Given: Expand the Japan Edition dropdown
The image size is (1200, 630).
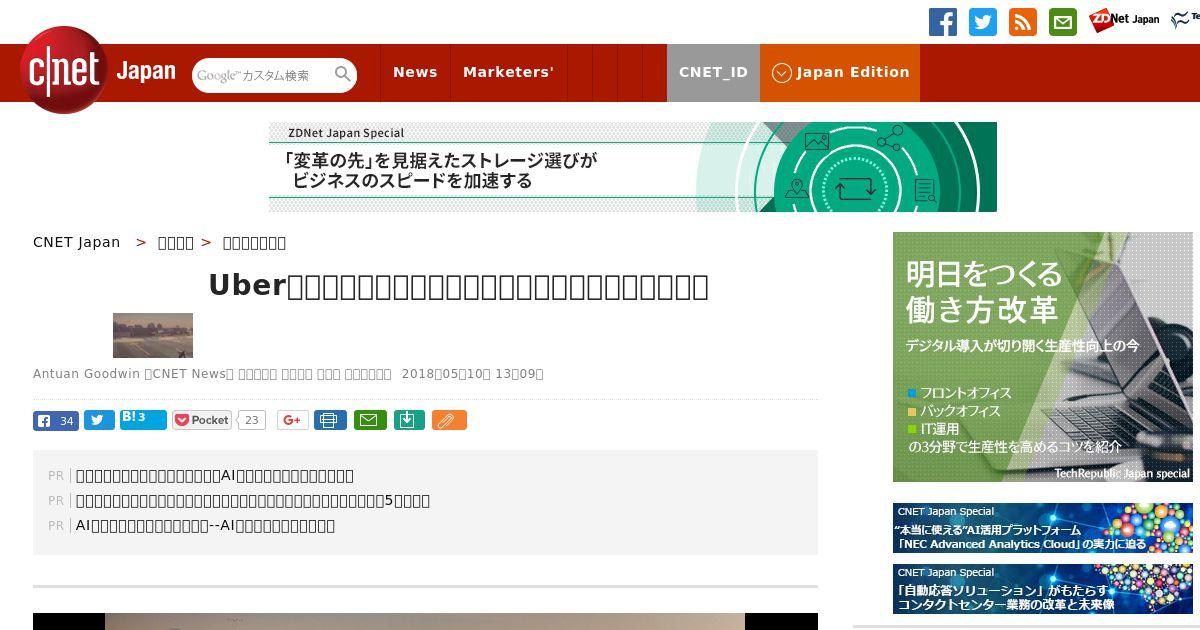Looking at the screenshot, I should tap(840, 72).
